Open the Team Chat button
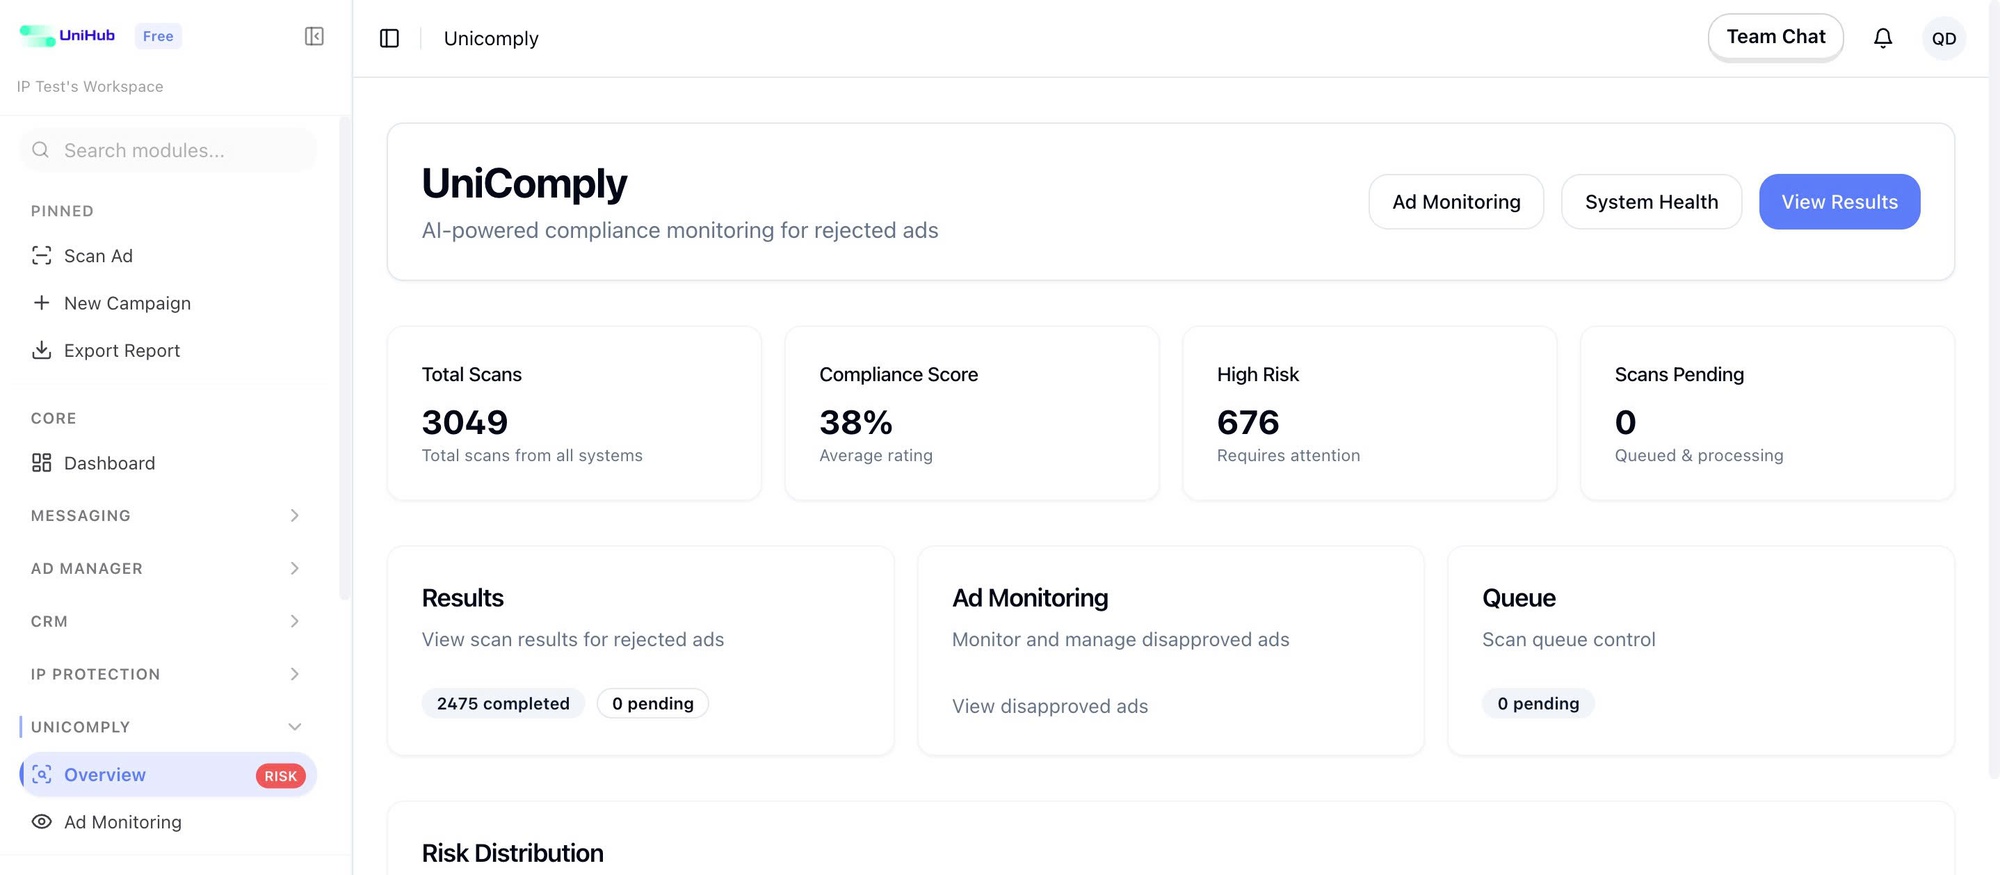This screenshot has width=2000, height=875. tap(1775, 37)
